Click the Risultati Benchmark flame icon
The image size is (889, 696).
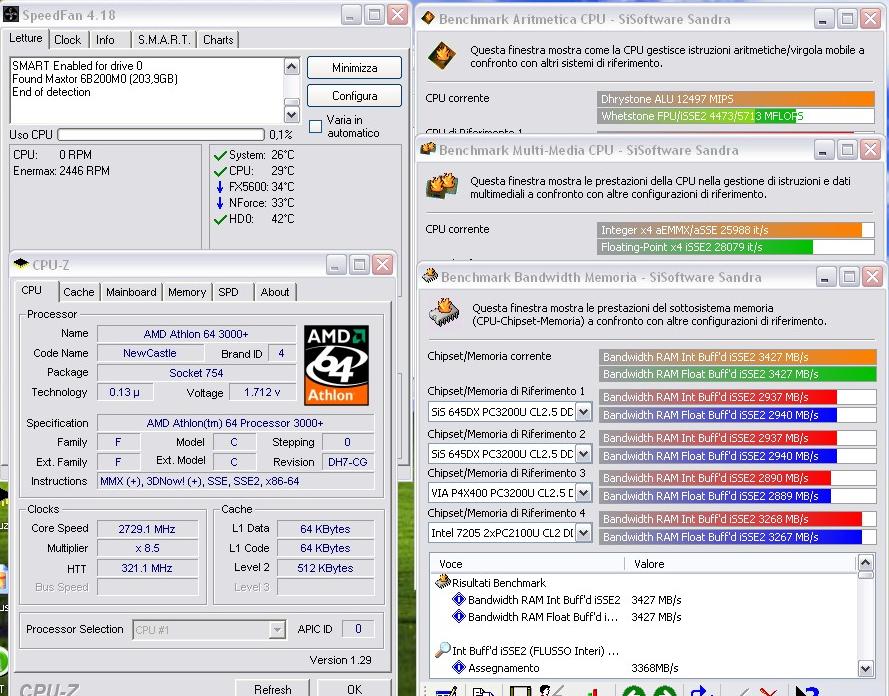(442, 582)
